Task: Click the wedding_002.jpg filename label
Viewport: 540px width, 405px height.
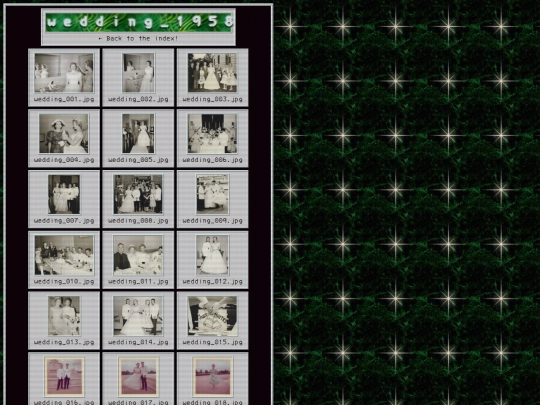Action: click(x=138, y=99)
